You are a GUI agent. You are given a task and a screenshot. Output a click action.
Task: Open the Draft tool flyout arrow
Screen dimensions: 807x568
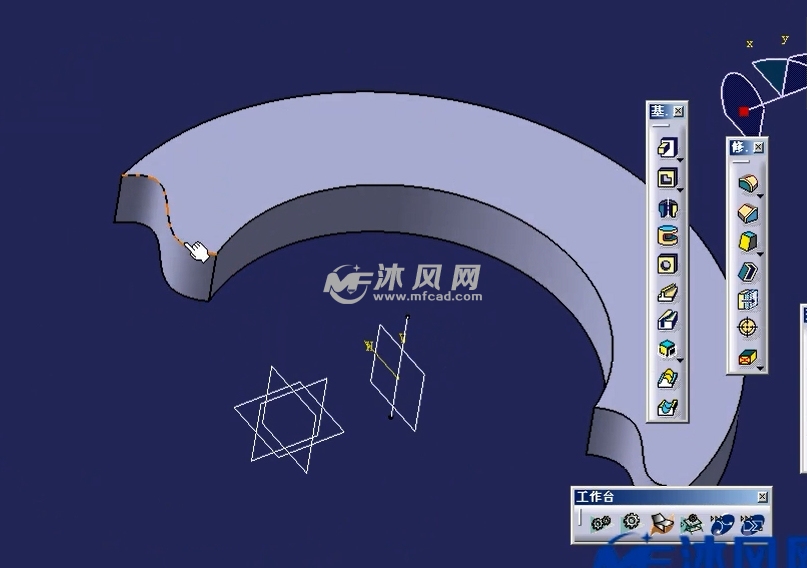[x=761, y=253]
